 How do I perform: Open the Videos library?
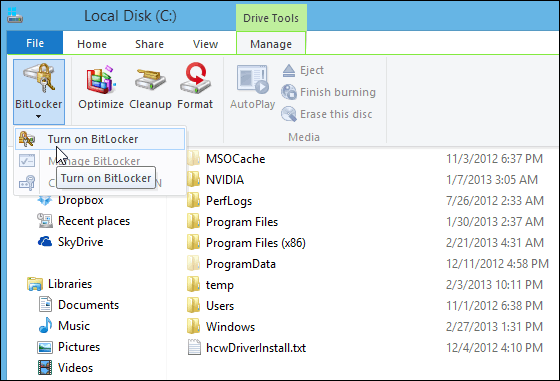tap(75, 368)
